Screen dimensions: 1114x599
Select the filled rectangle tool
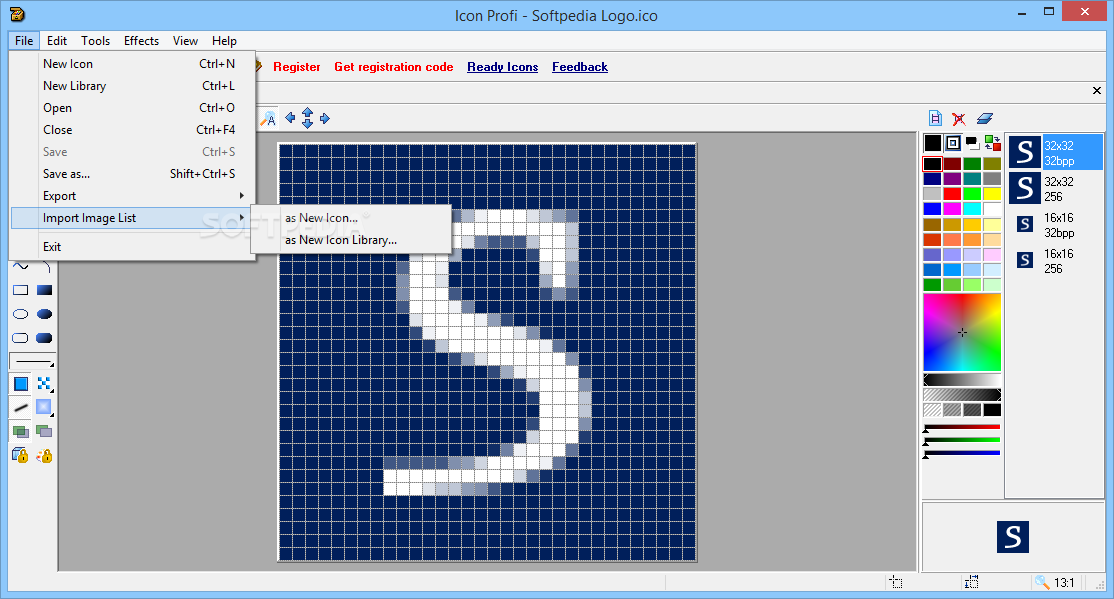click(x=44, y=290)
